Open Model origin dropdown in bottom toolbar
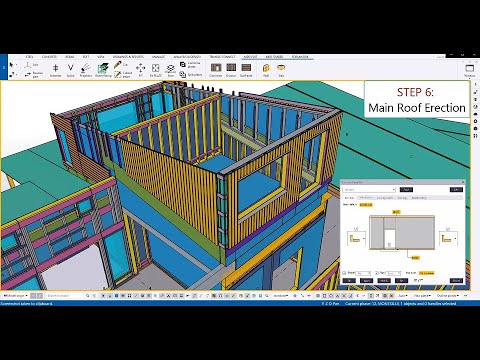480x360 pixels. tap(15, 296)
